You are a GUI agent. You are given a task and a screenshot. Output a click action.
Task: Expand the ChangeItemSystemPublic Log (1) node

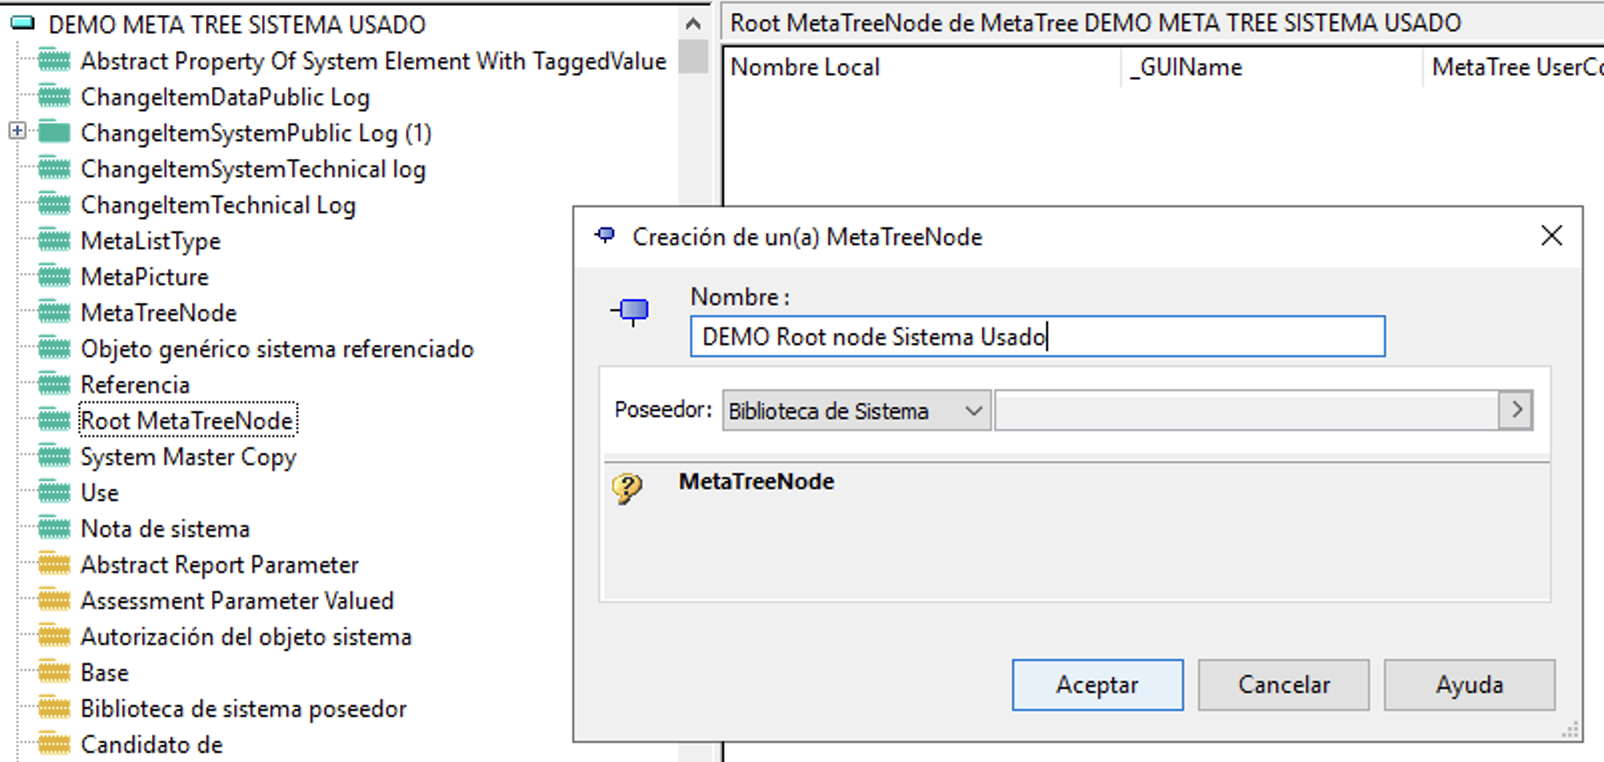pos(17,131)
